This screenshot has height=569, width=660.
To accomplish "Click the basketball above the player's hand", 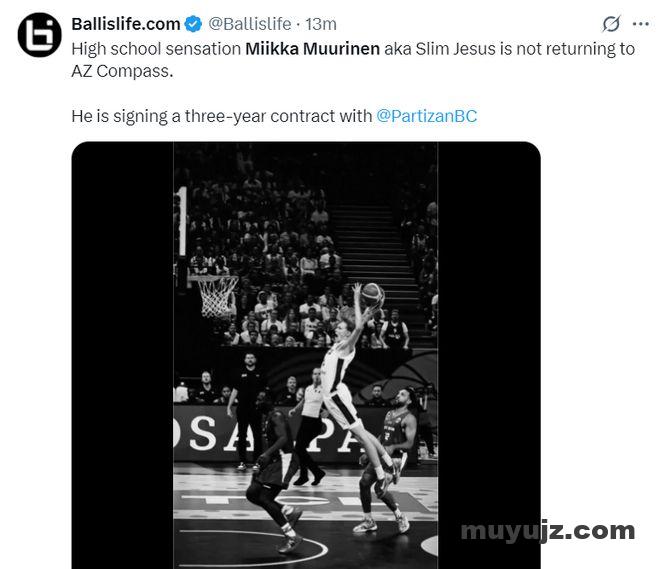I will [x=372, y=295].
